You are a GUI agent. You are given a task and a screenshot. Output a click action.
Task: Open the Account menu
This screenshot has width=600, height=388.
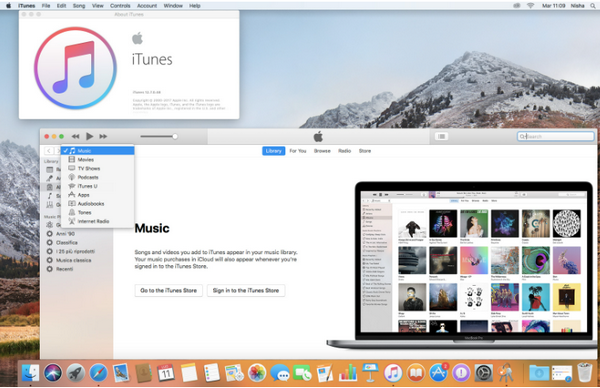pyautogui.click(x=147, y=6)
